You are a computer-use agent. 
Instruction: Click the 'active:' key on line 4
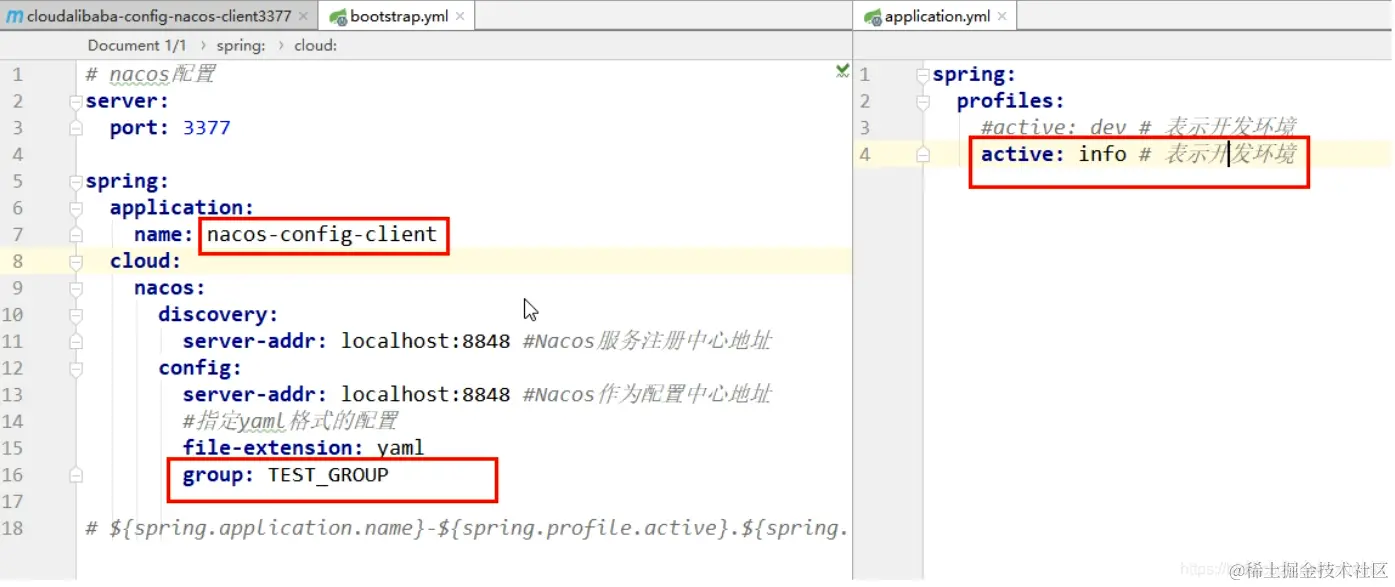(x=1023, y=154)
